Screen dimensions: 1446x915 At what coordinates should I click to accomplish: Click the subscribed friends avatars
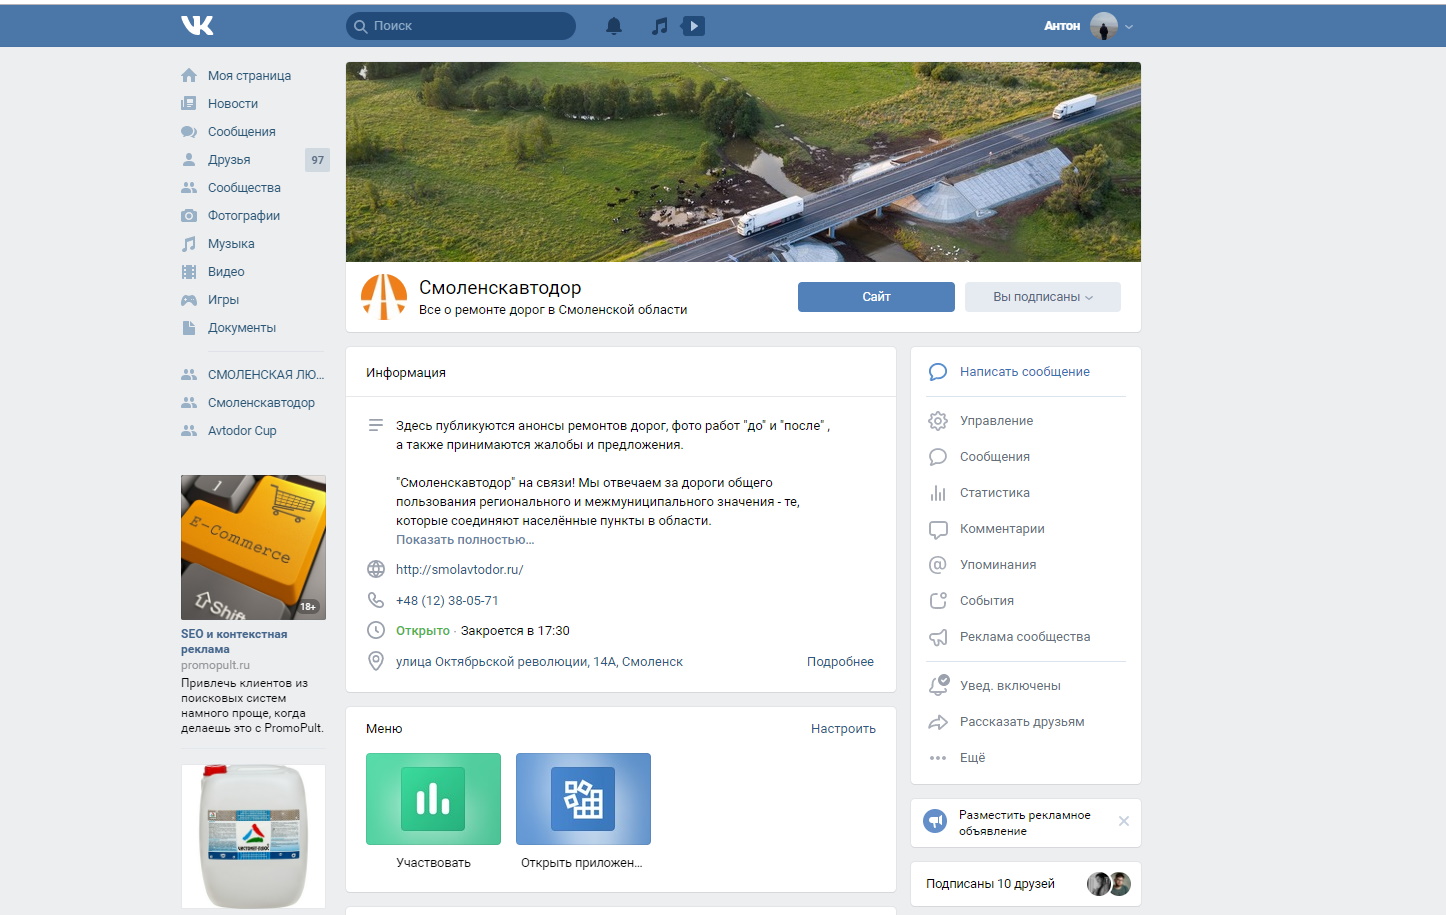coord(1109,884)
